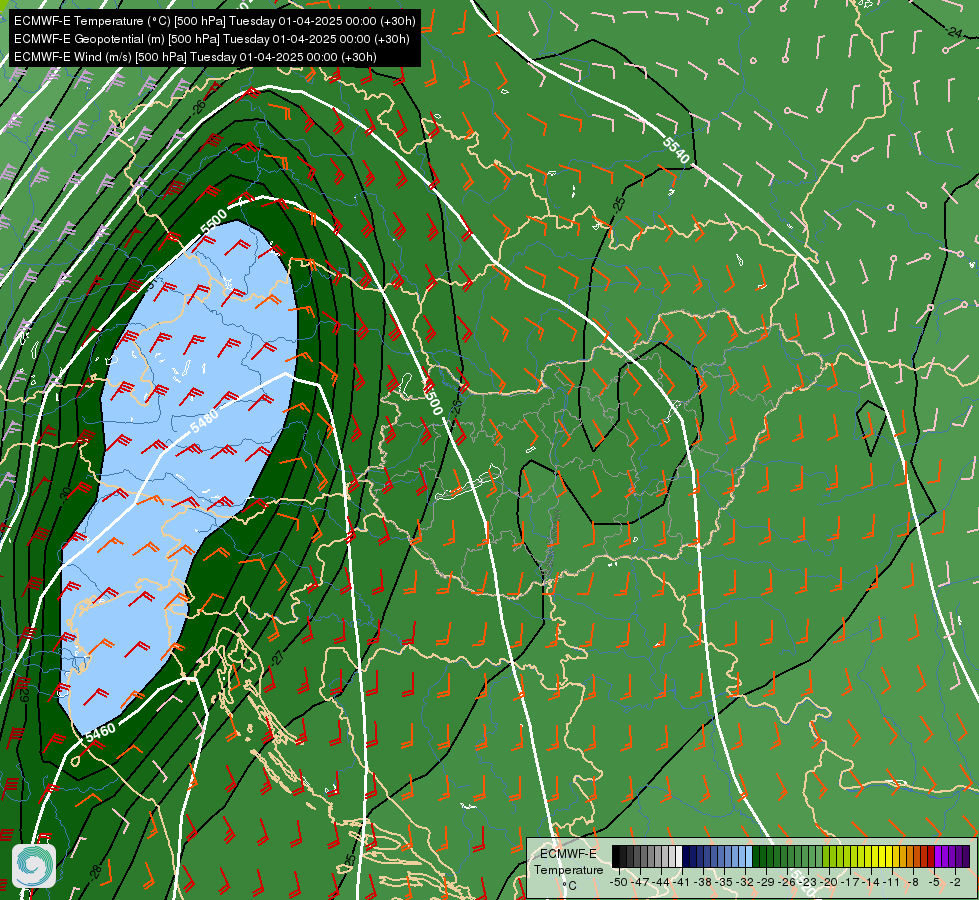Click the 5540 geopotential contour label

(x=676, y=151)
